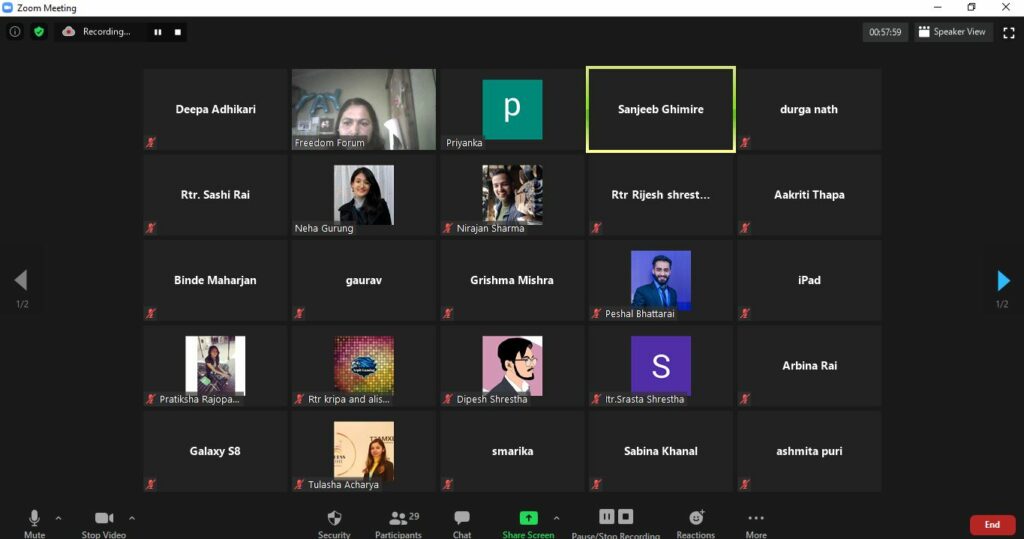Pause the recording in top bar
1024x539 pixels.
coord(157,32)
